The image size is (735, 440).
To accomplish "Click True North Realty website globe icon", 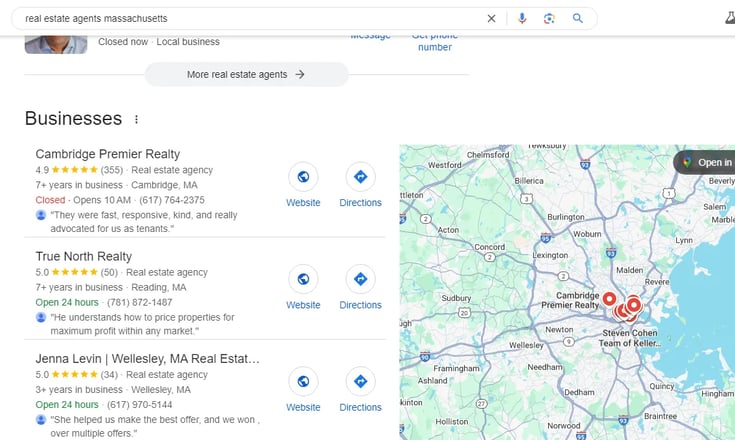I will (303, 279).
